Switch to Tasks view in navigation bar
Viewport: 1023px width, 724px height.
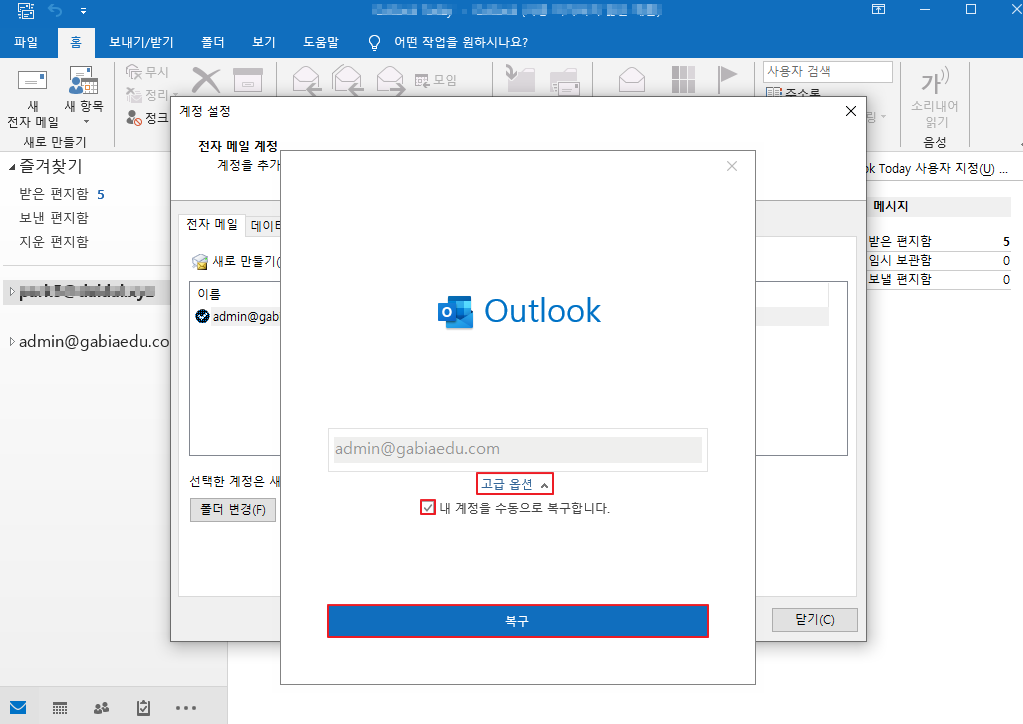click(144, 708)
